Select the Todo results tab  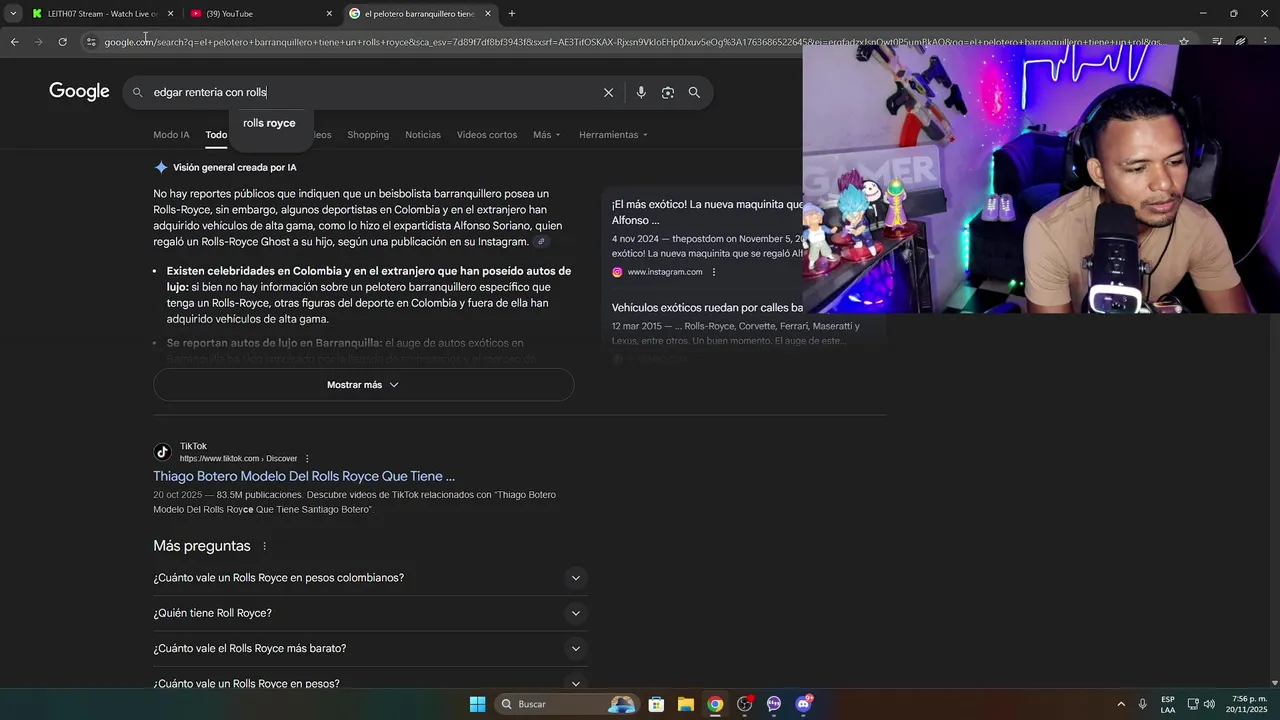[216, 135]
